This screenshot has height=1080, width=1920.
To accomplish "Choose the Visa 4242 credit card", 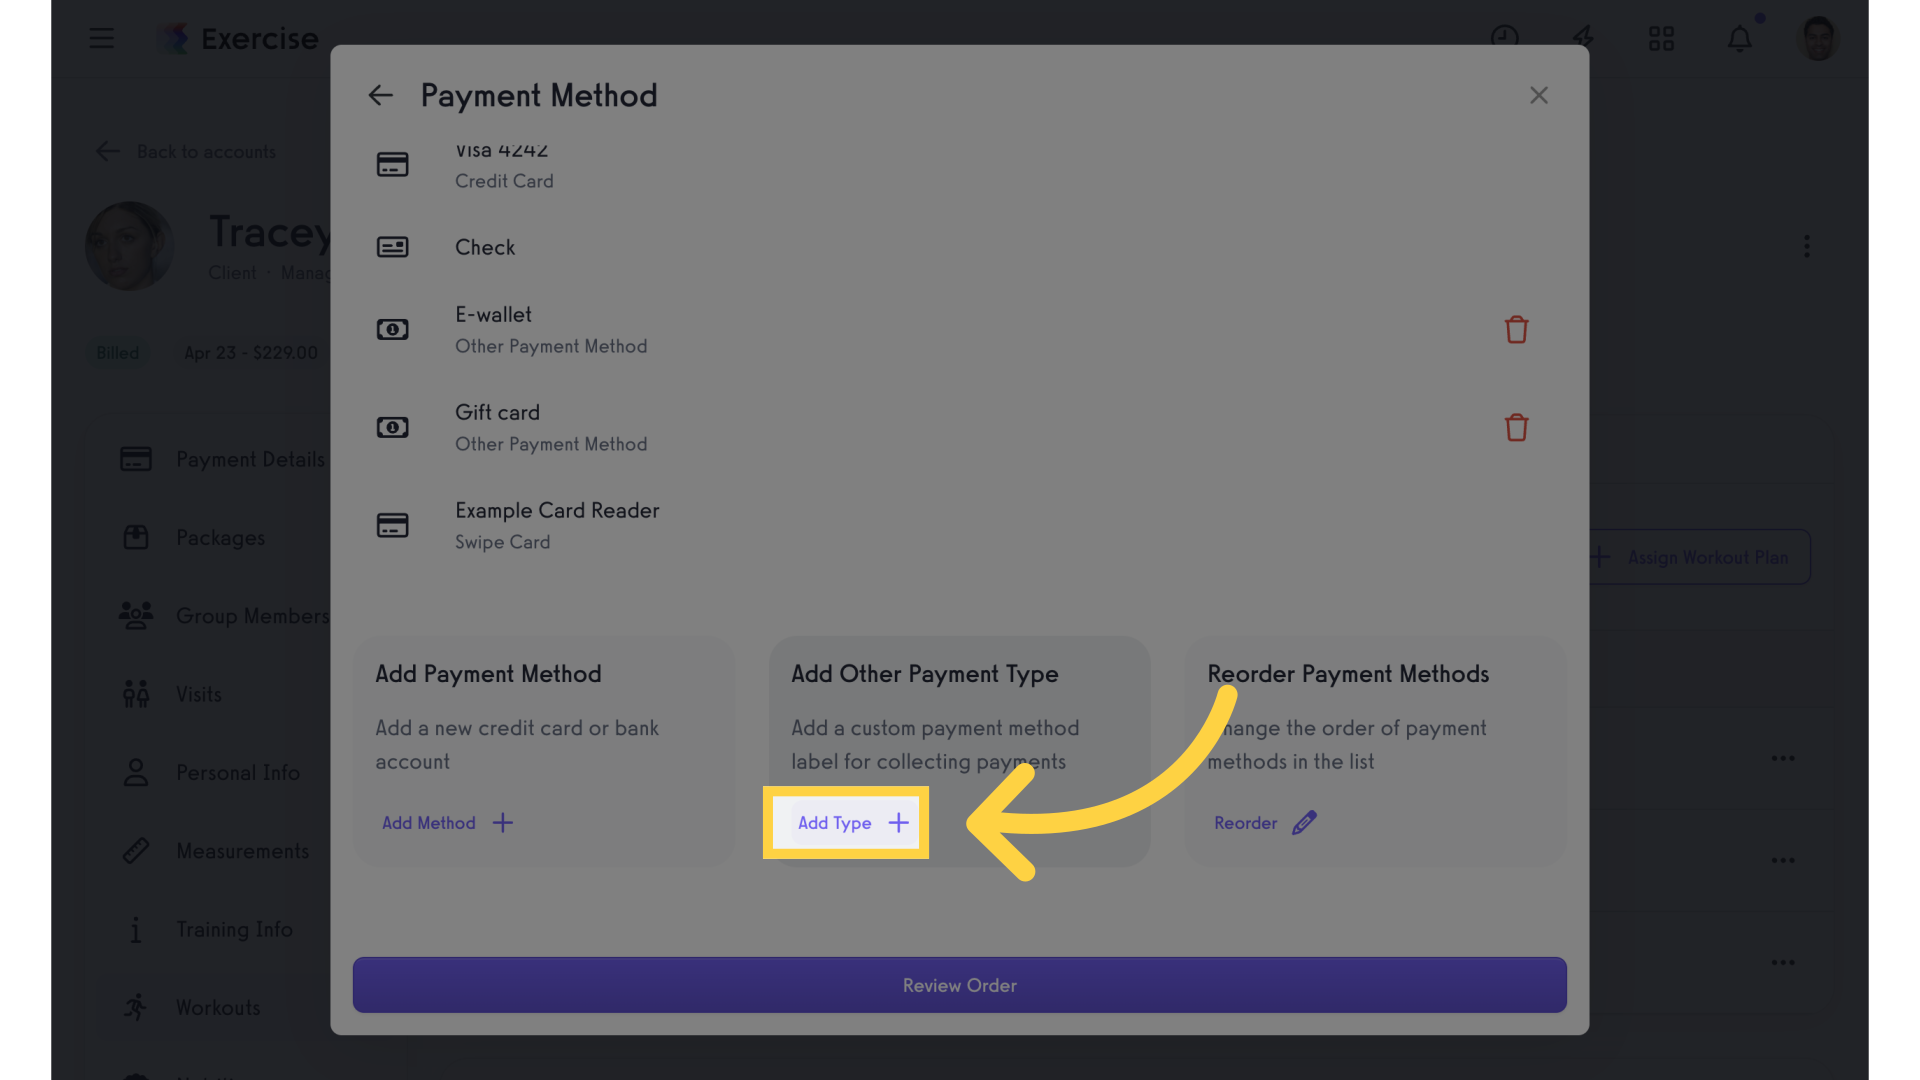I will (x=503, y=165).
